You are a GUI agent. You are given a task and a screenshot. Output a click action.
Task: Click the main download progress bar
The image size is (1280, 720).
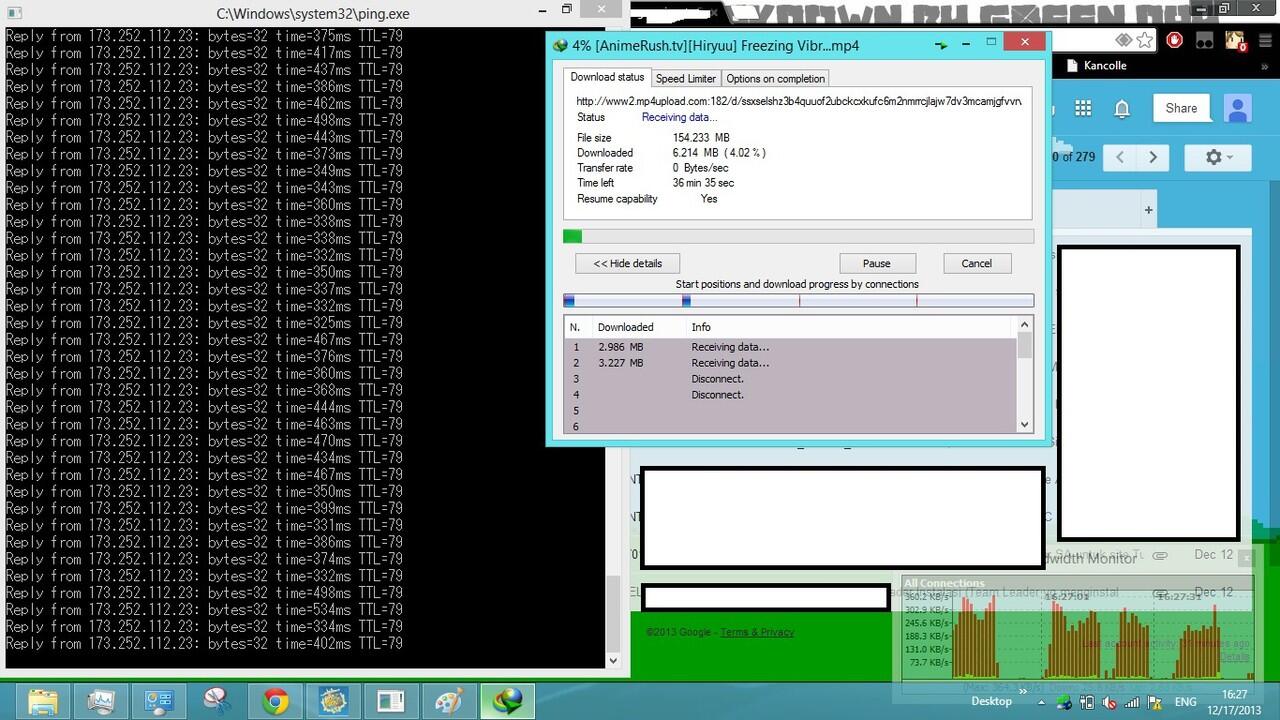tap(799, 236)
